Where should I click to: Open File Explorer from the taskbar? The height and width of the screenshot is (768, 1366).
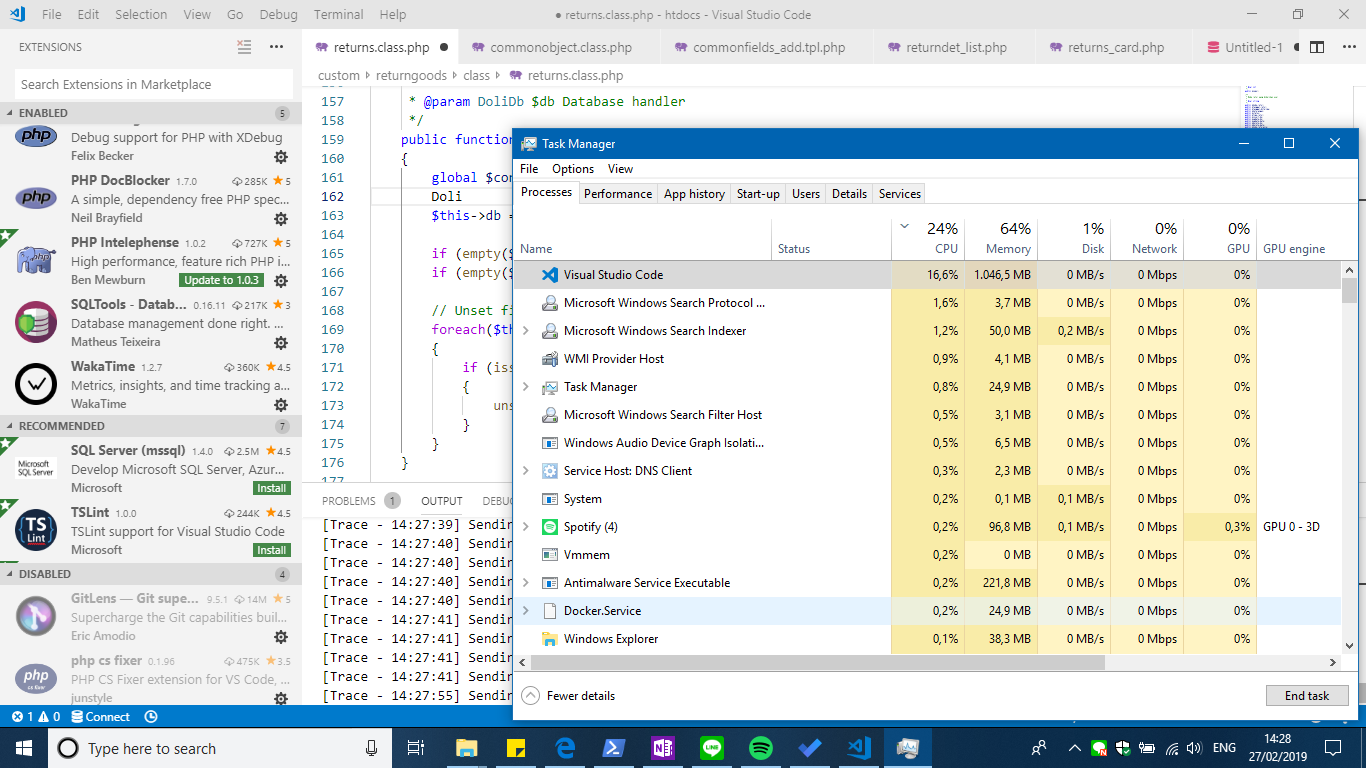coord(467,748)
